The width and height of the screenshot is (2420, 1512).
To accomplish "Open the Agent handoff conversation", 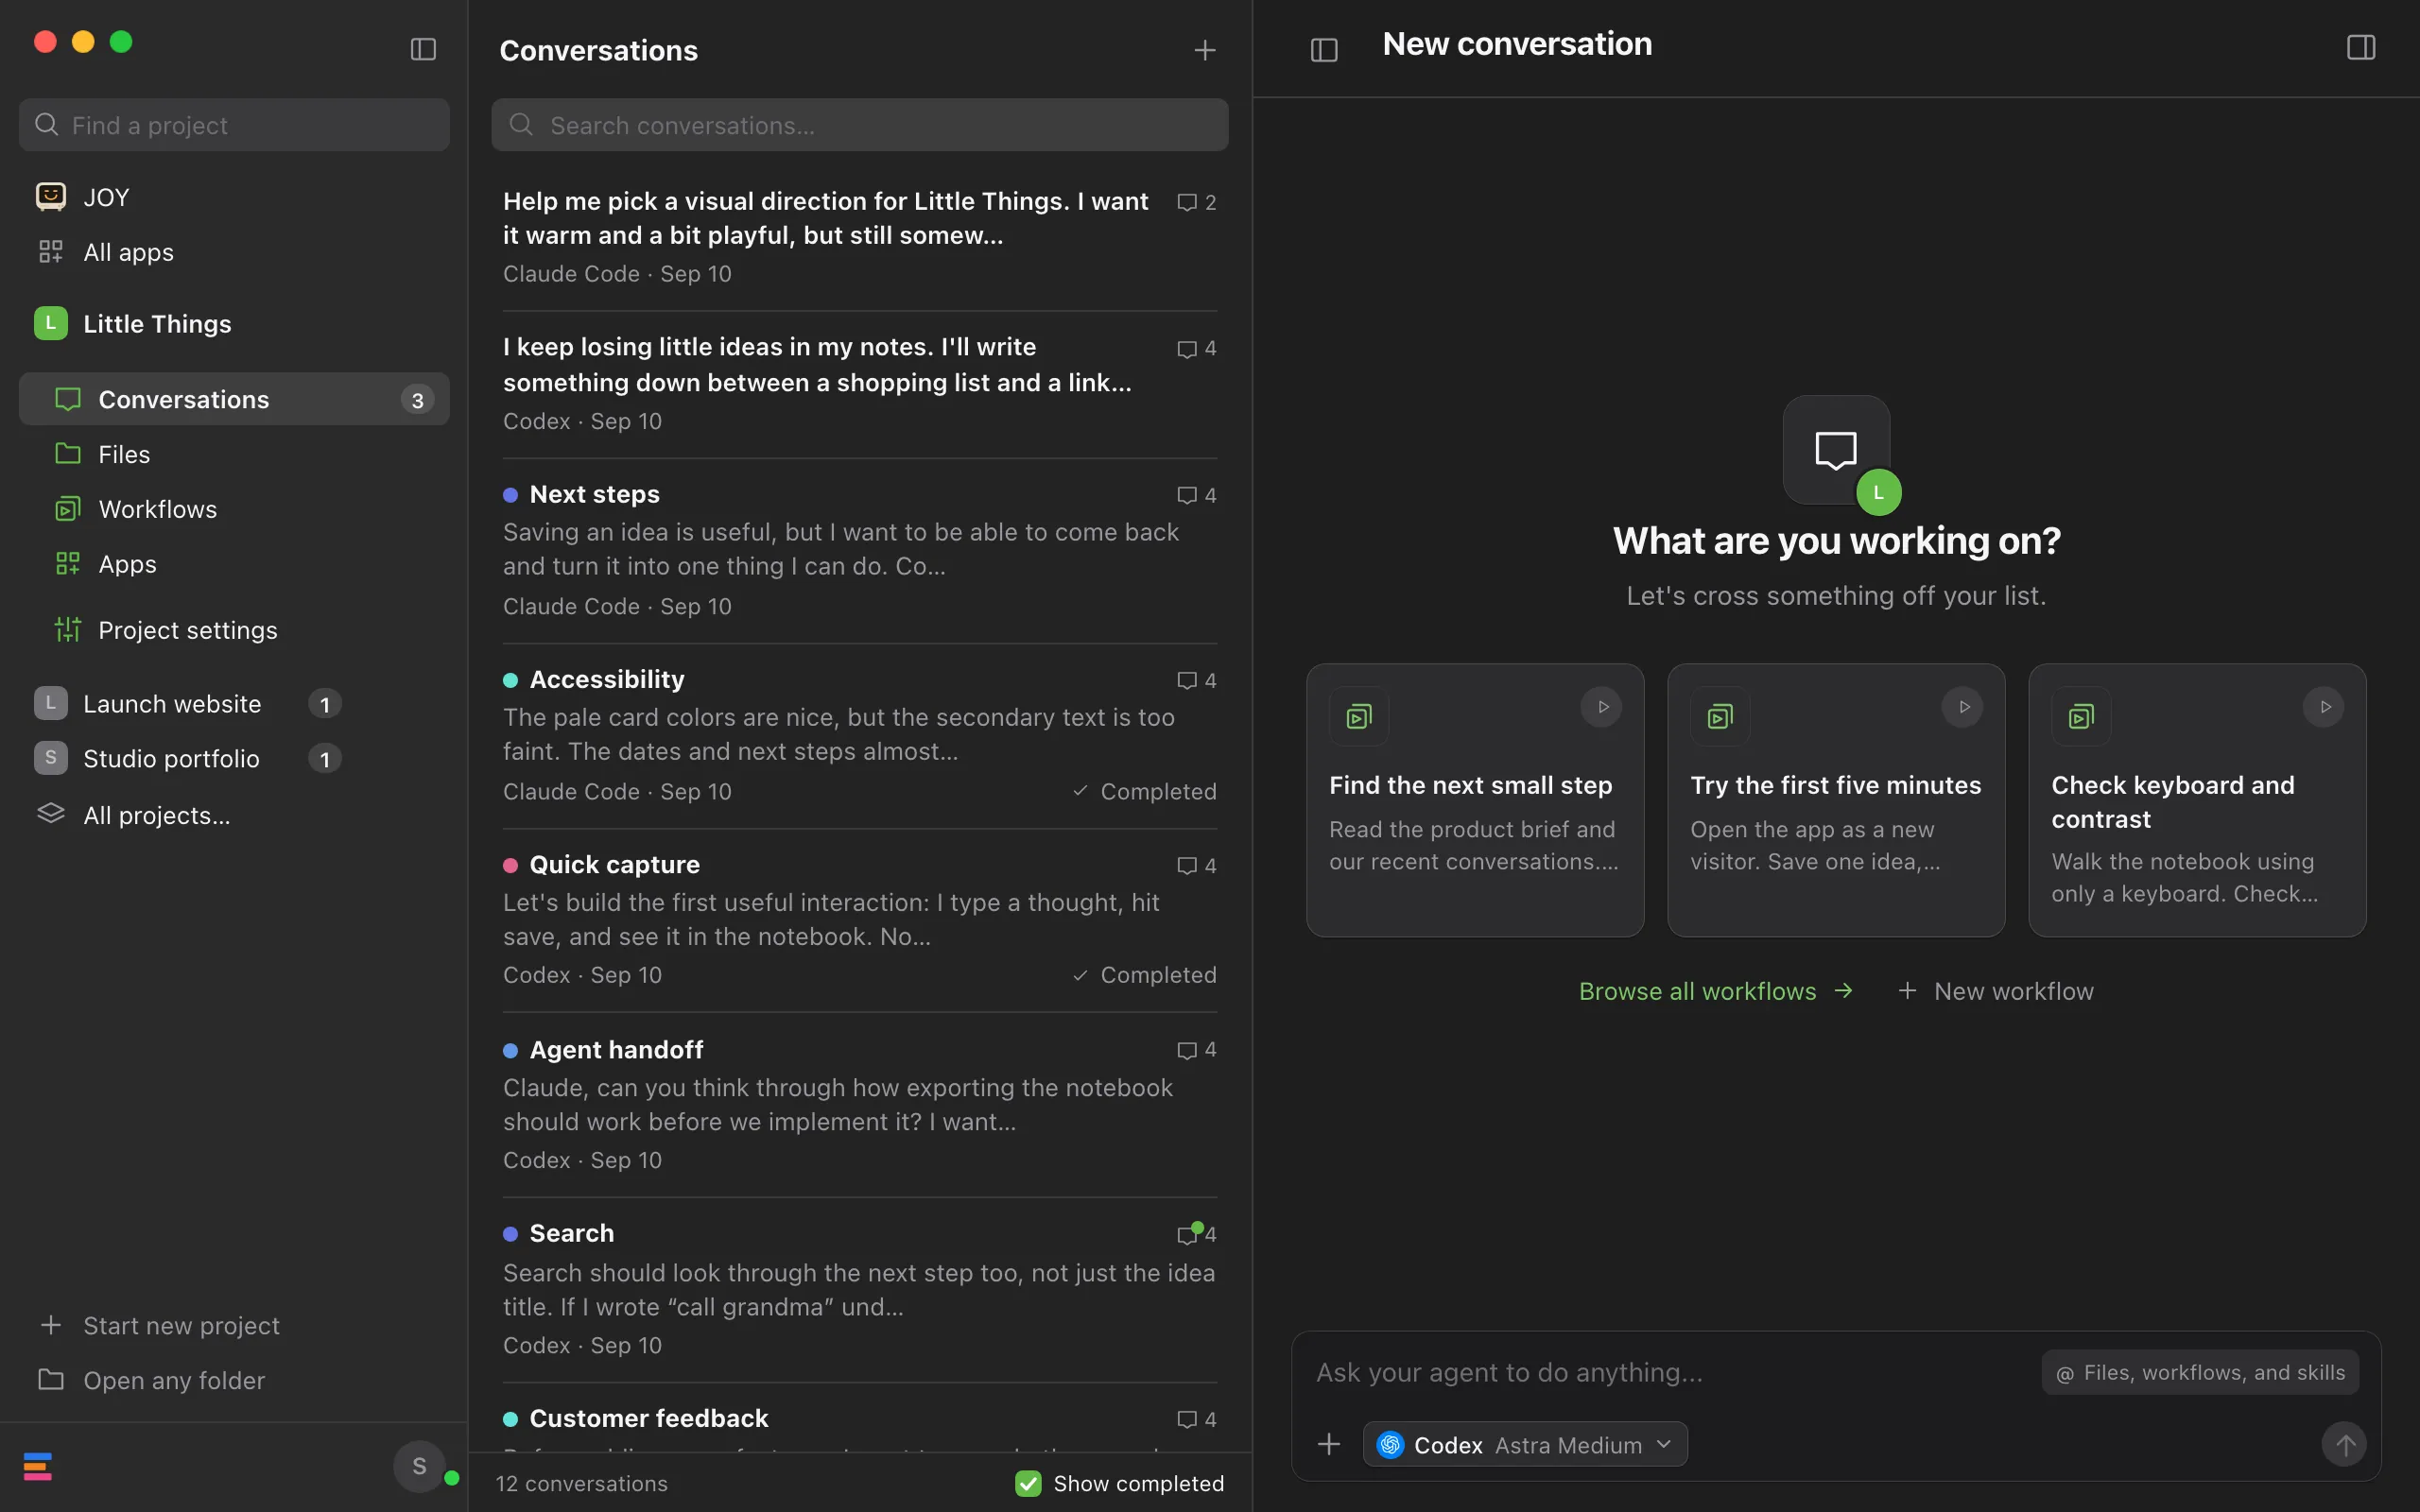I will pyautogui.click(x=859, y=1105).
